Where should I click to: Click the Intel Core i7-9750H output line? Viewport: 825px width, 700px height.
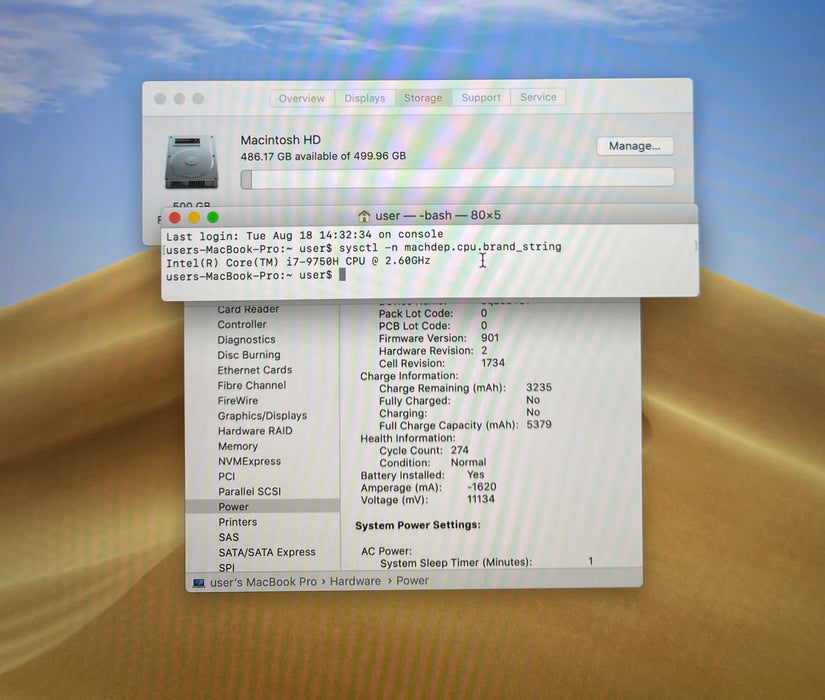tap(298, 262)
